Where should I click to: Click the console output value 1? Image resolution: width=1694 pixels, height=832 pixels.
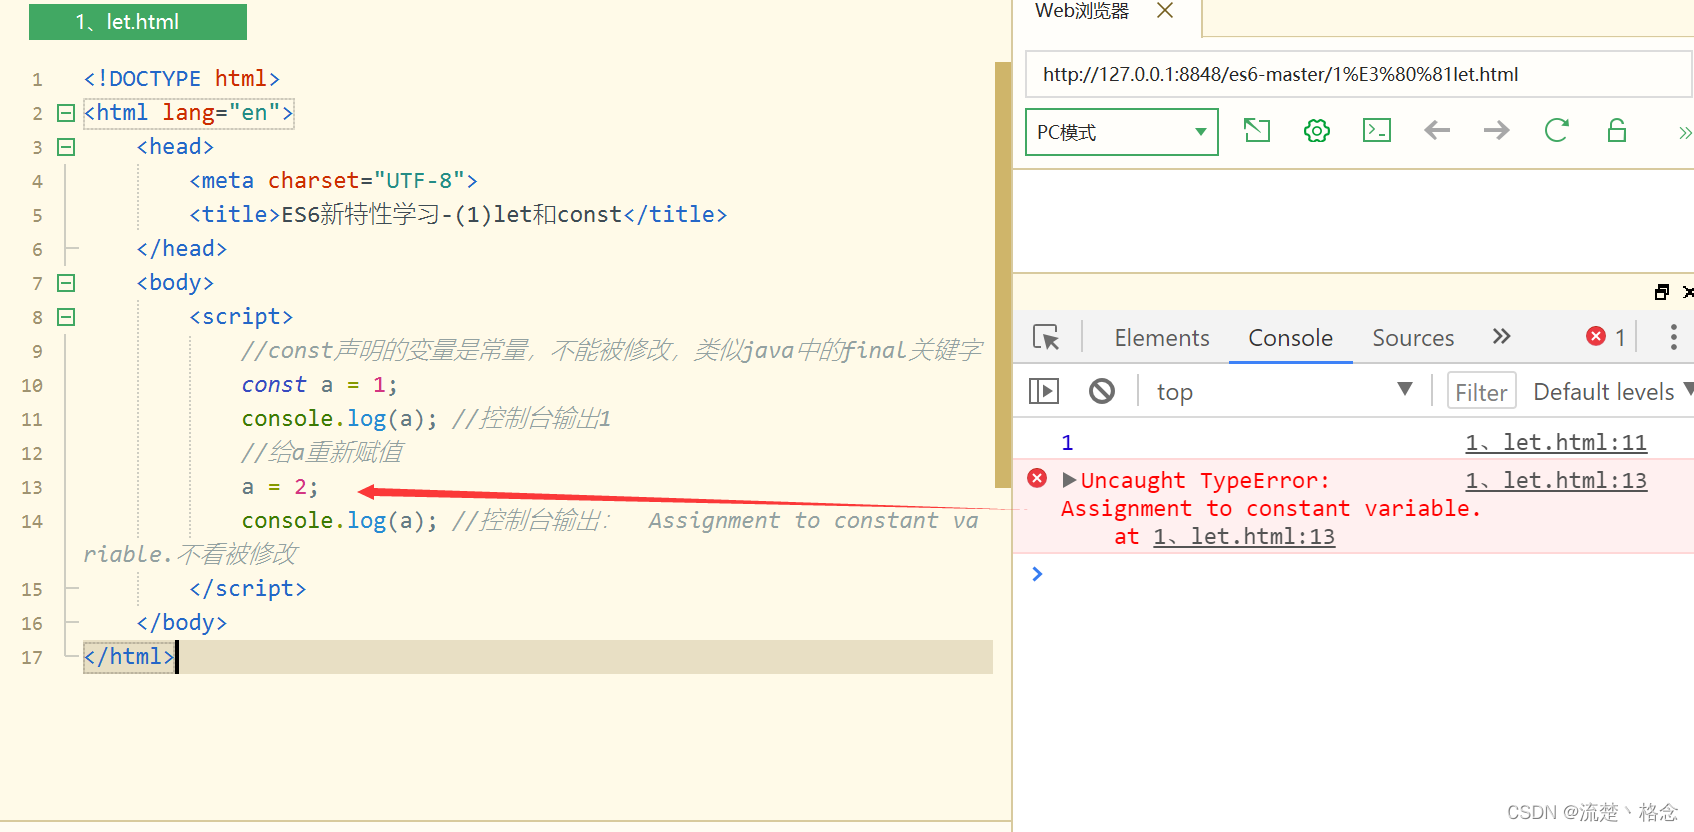(x=1067, y=442)
